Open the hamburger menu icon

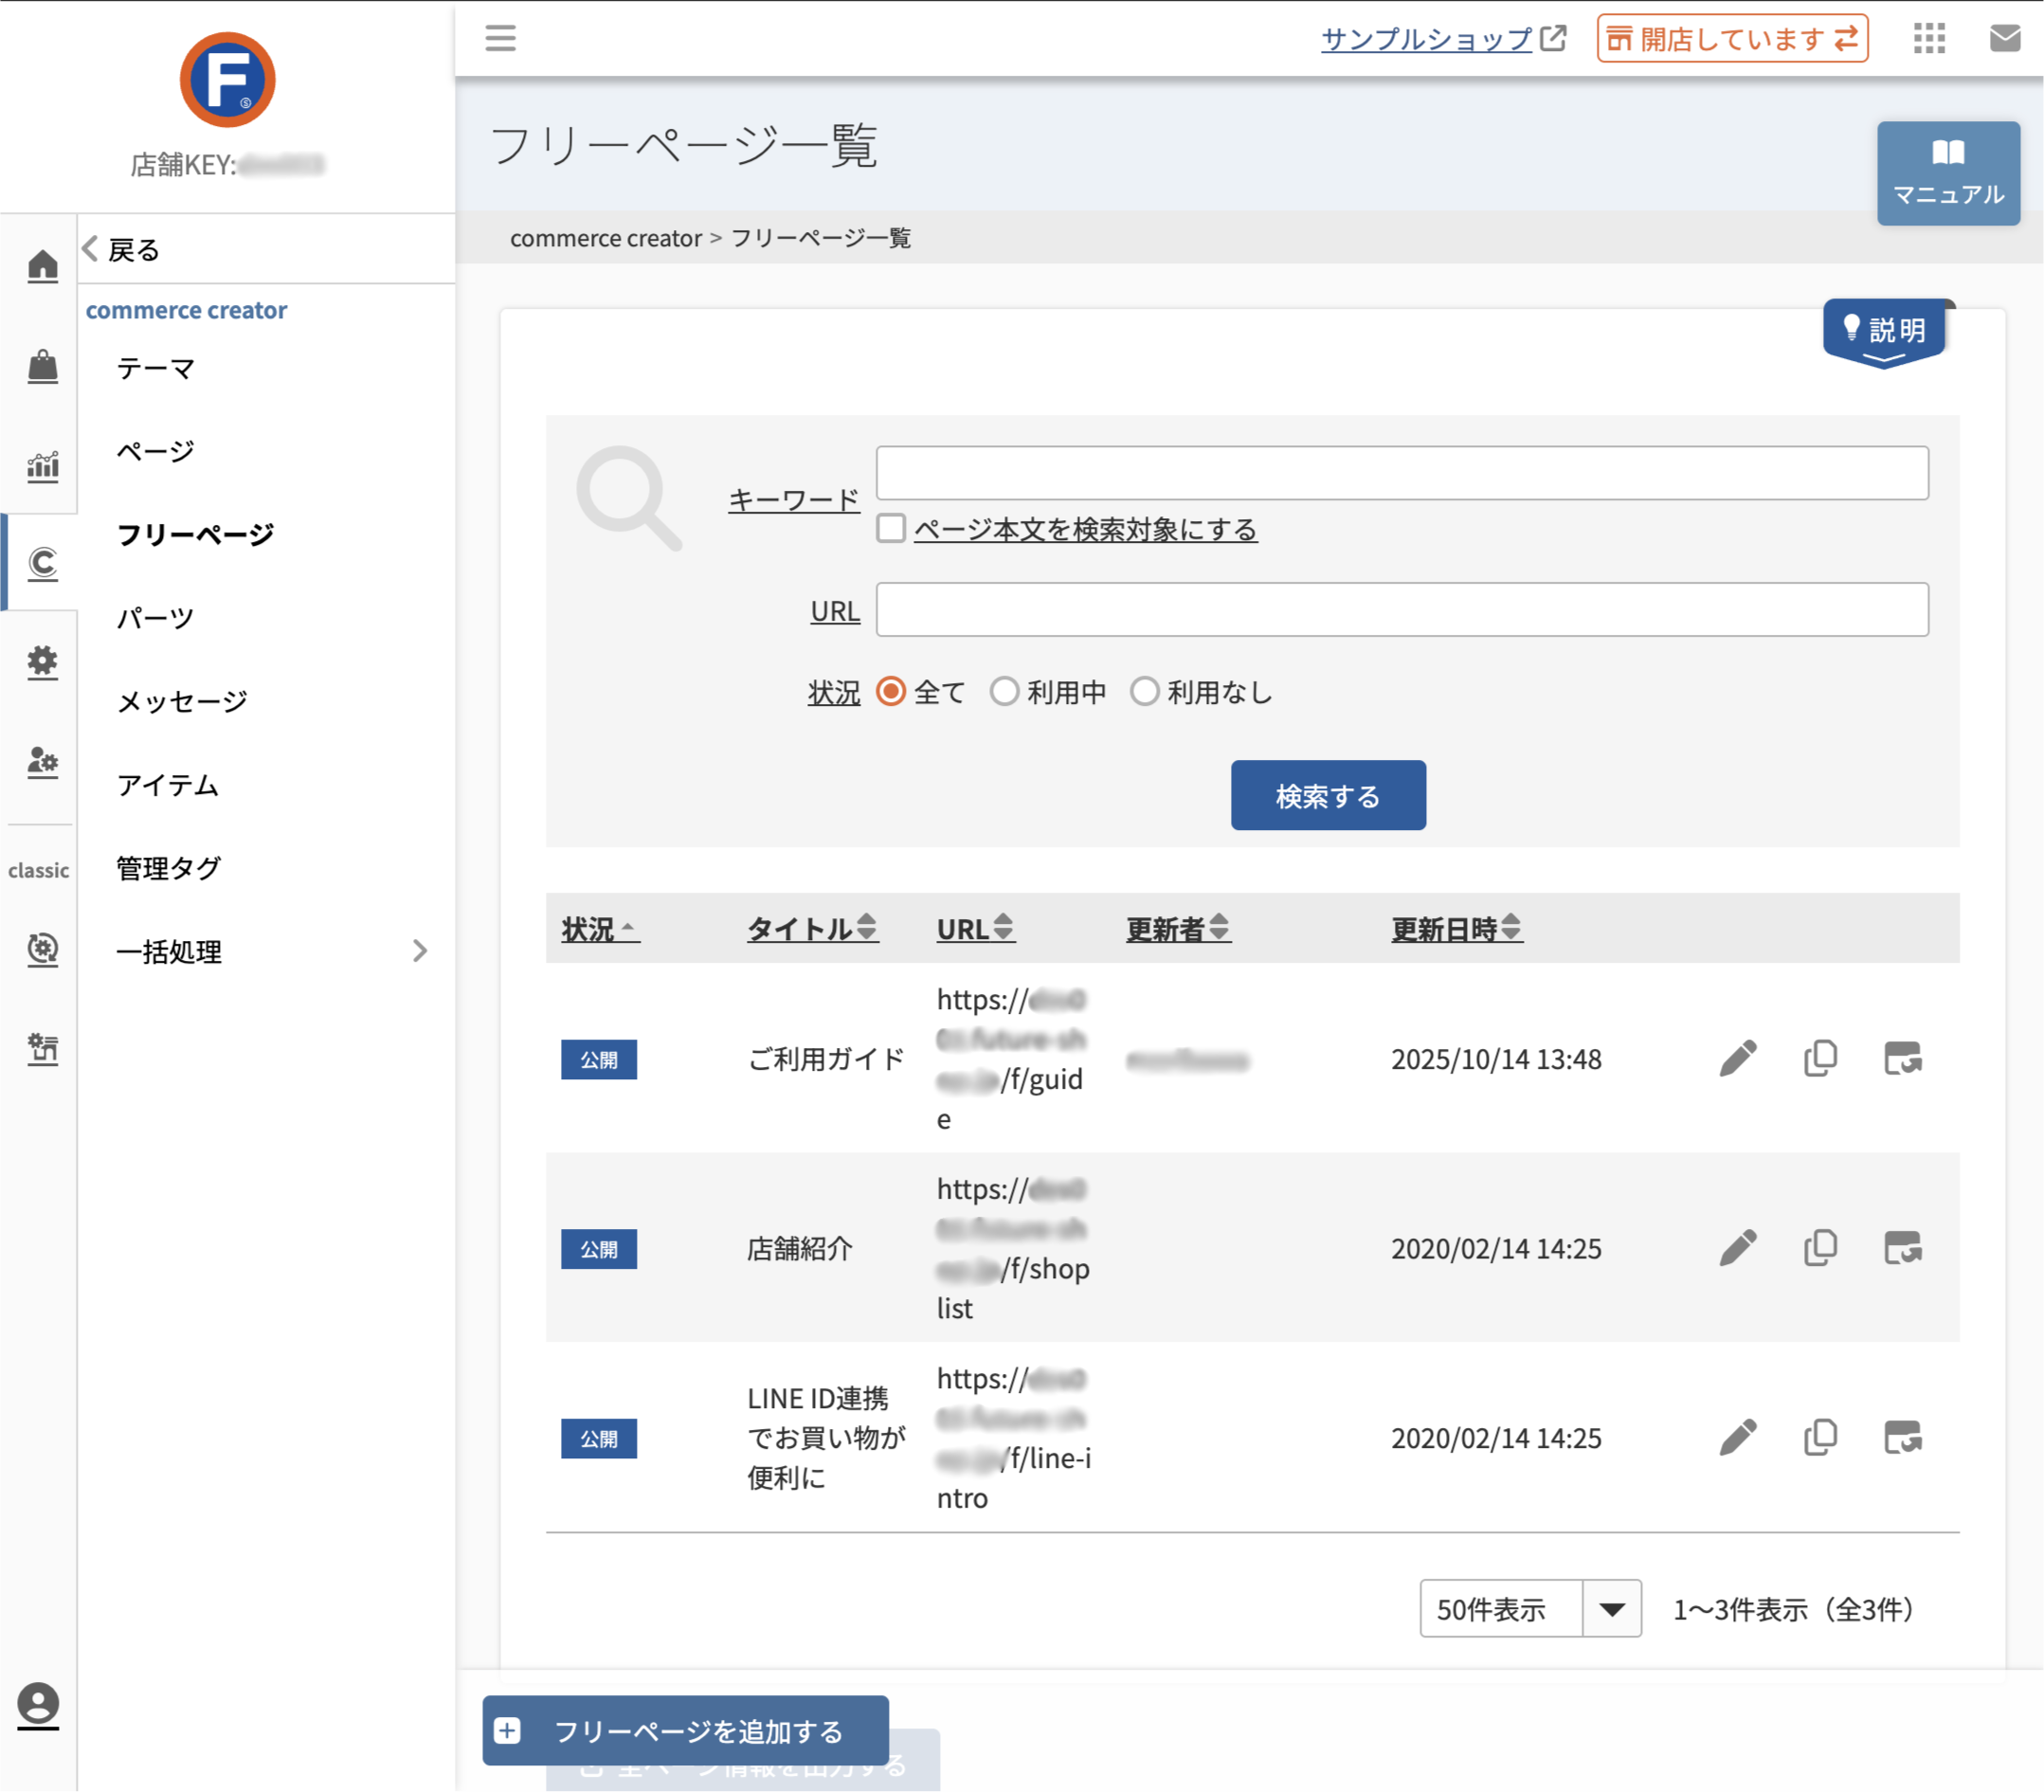pos(500,38)
